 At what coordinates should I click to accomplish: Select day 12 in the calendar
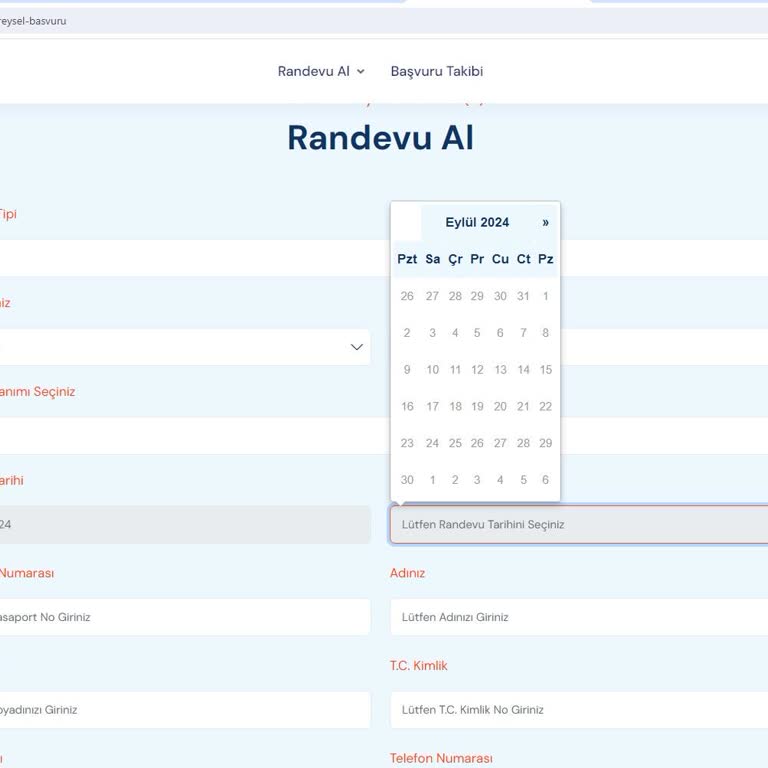pos(477,369)
